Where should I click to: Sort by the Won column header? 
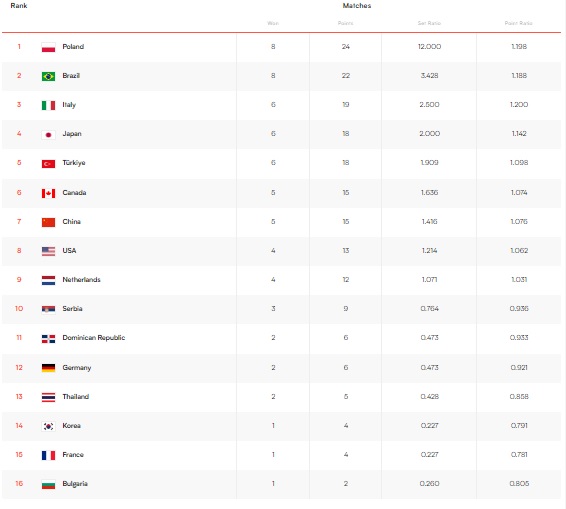point(273,23)
